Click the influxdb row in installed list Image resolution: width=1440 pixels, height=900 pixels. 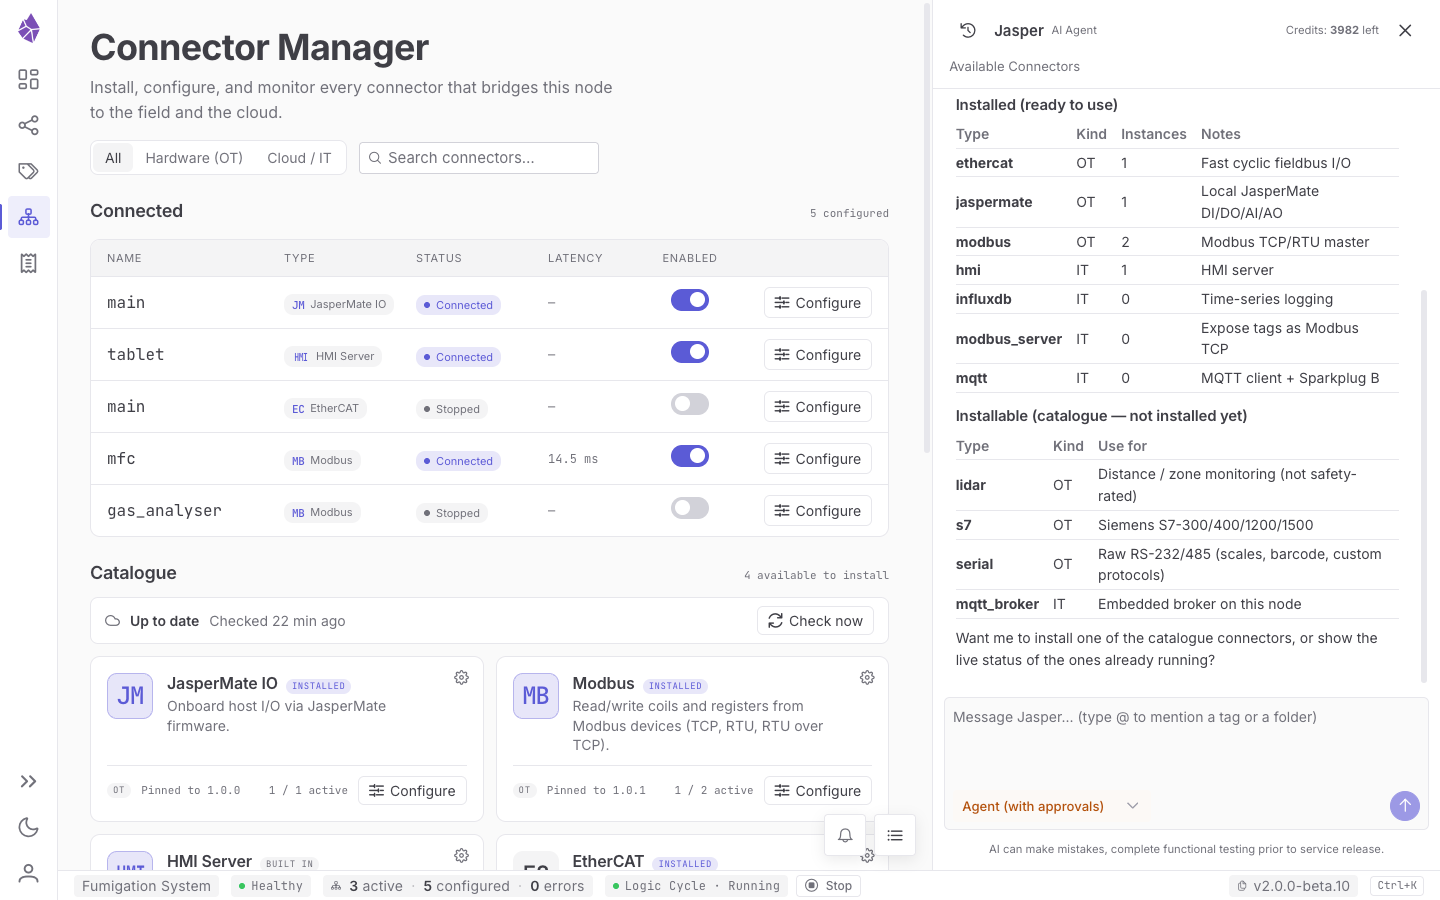1177,299
